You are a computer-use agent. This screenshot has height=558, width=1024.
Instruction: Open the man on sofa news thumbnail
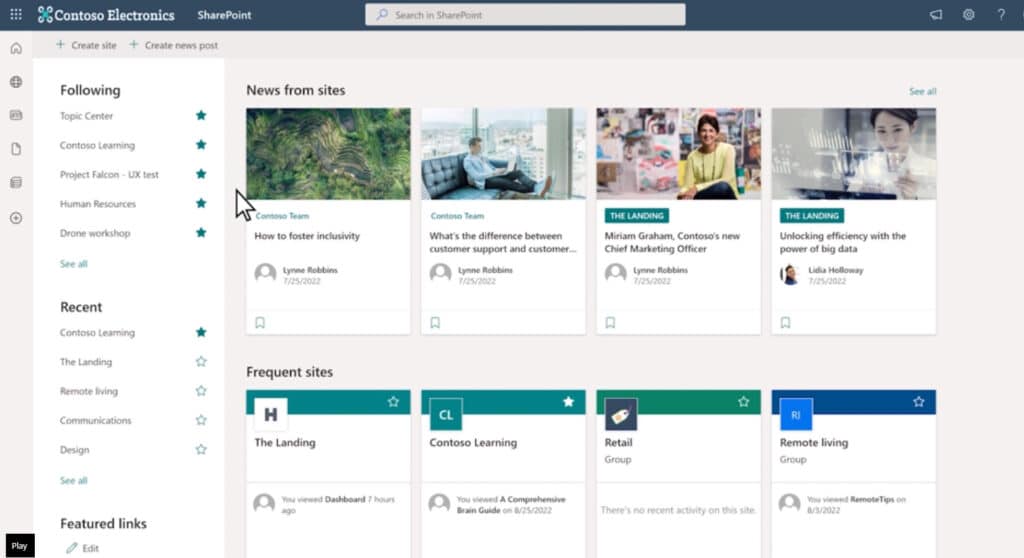pos(503,154)
